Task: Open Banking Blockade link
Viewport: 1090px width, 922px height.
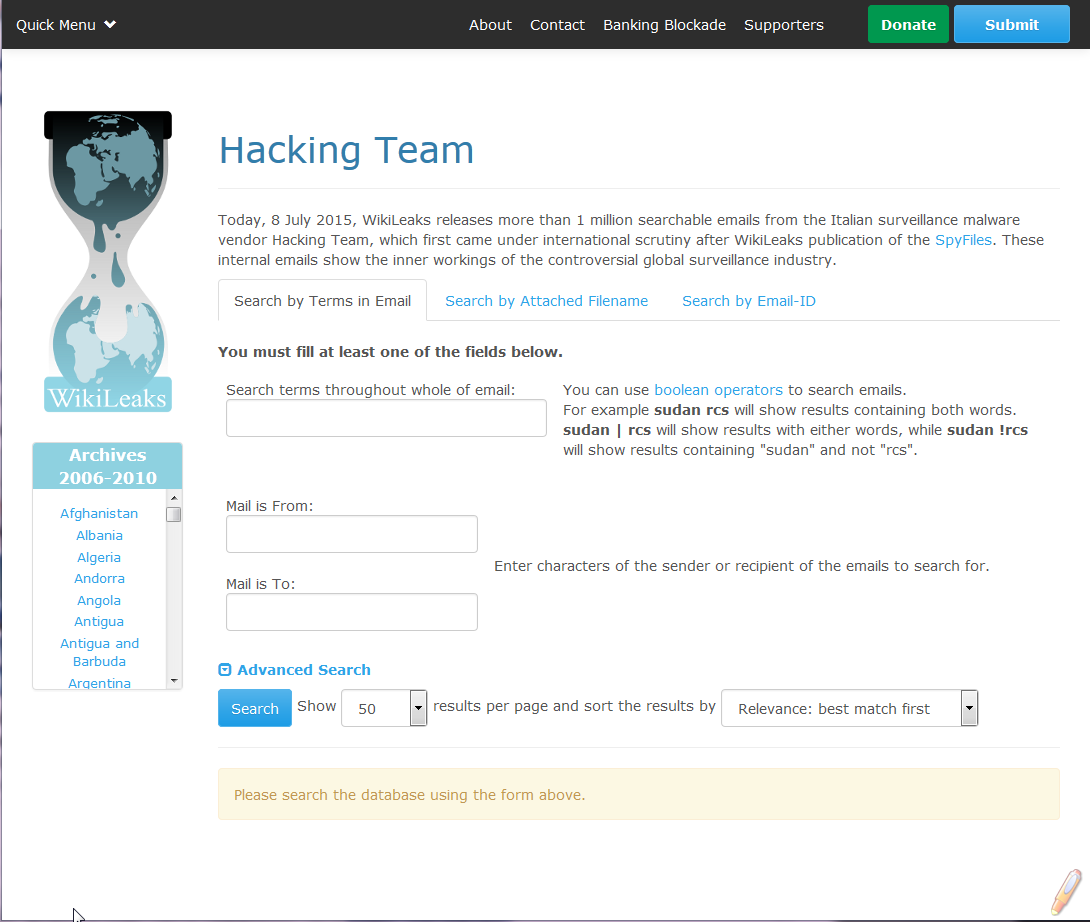Action: tap(664, 25)
